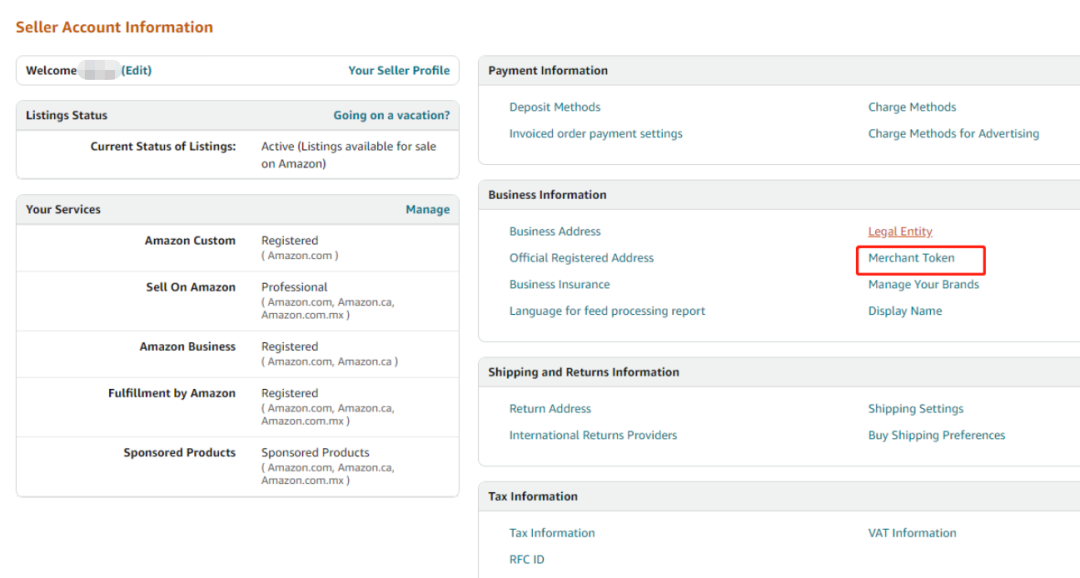This screenshot has width=1080, height=578.
Task: Click the Business Information section header
Action: pos(547,195)
